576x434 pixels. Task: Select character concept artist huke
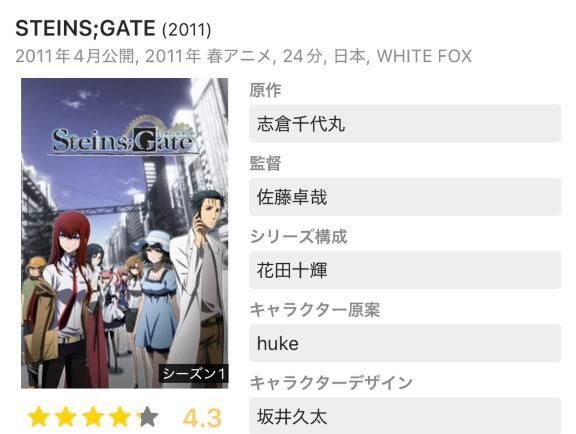point(405,343)
